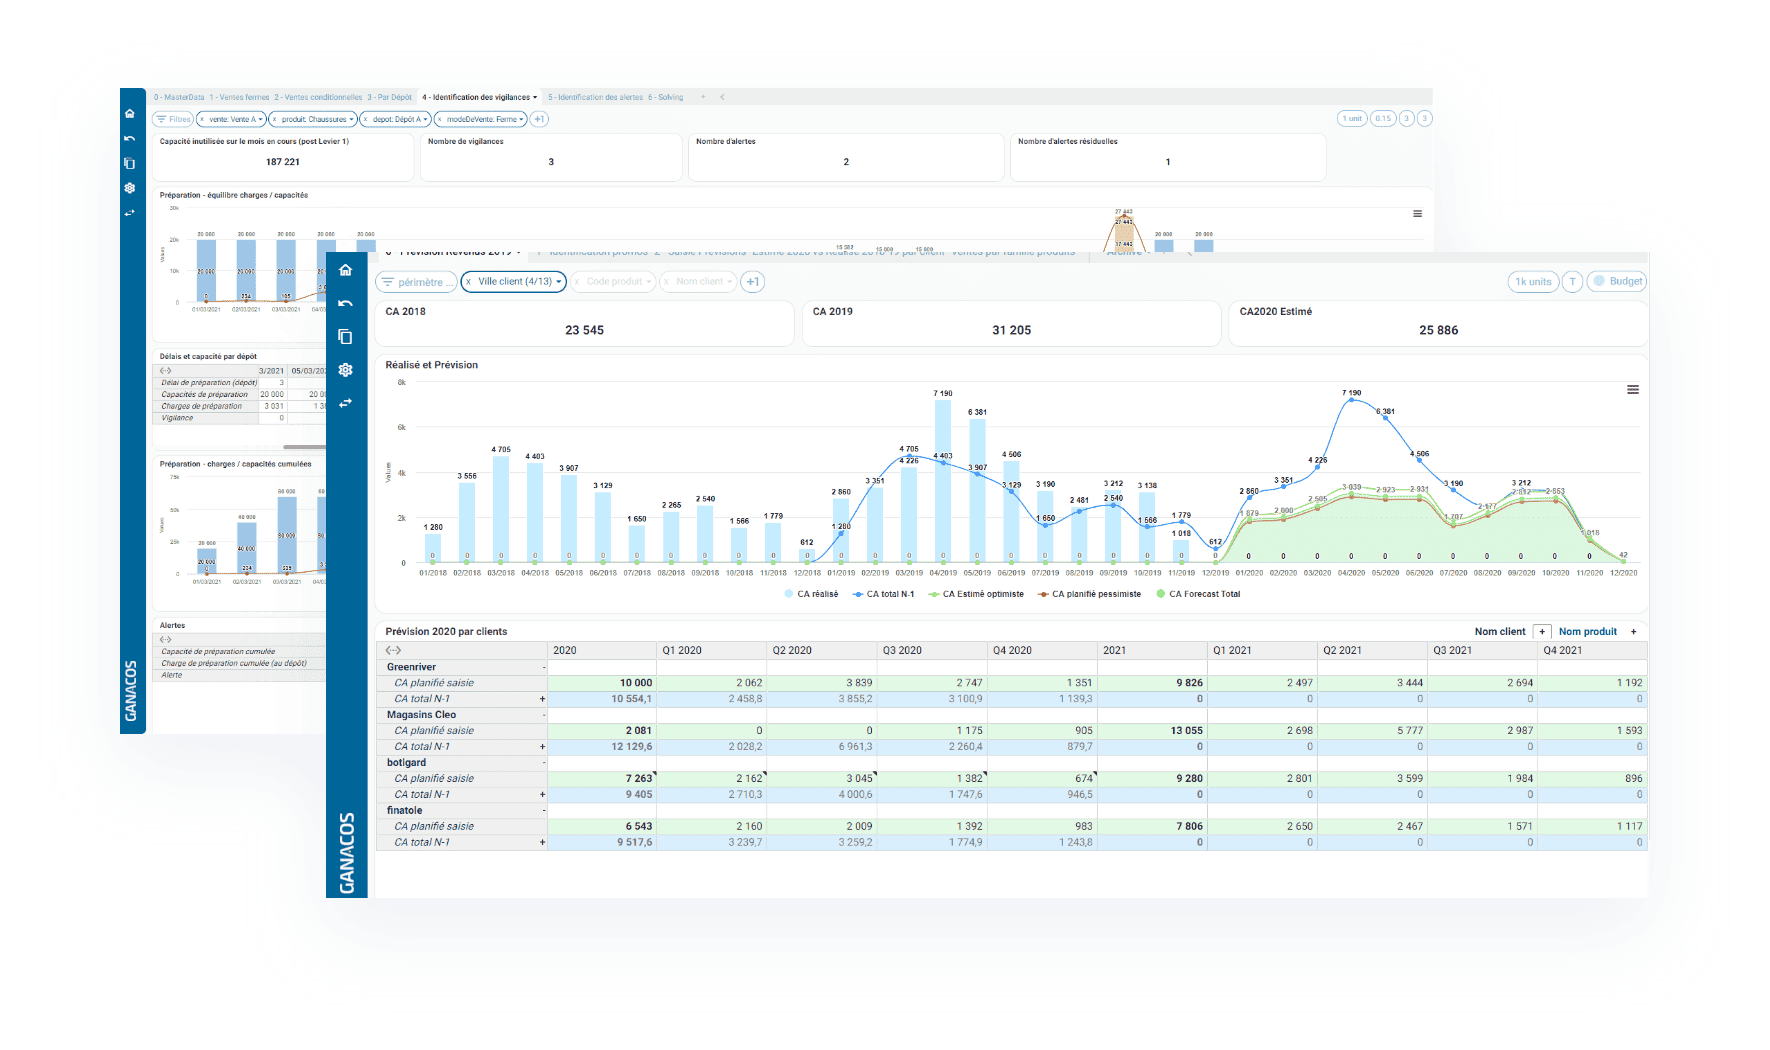This screenshot has width=1770, height=1050.
Task: Remove the vente: Vente A filter x
Action: pyautogui.click(x=202, y=119)
